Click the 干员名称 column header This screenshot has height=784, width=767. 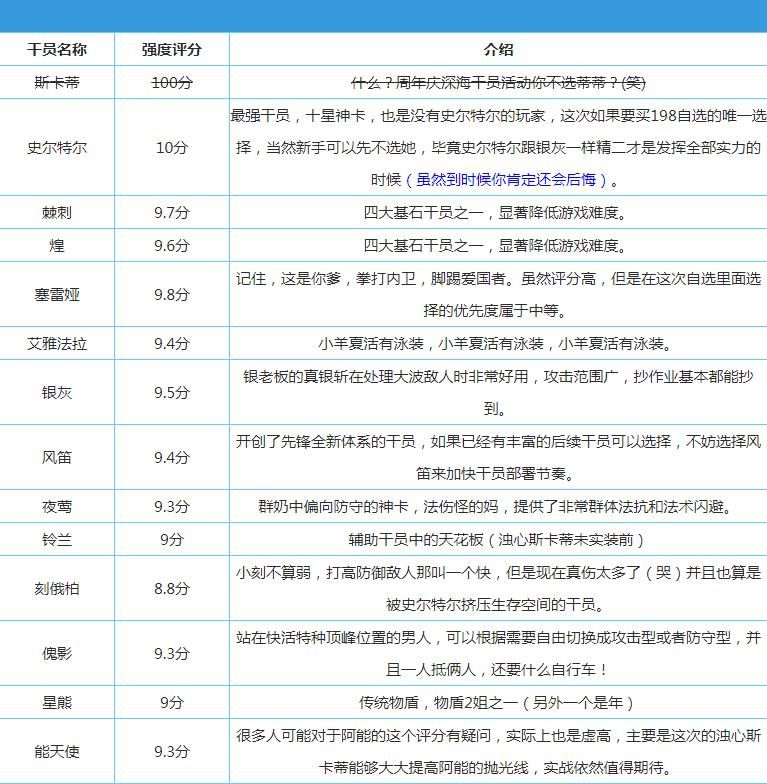(x=57, y=49)
